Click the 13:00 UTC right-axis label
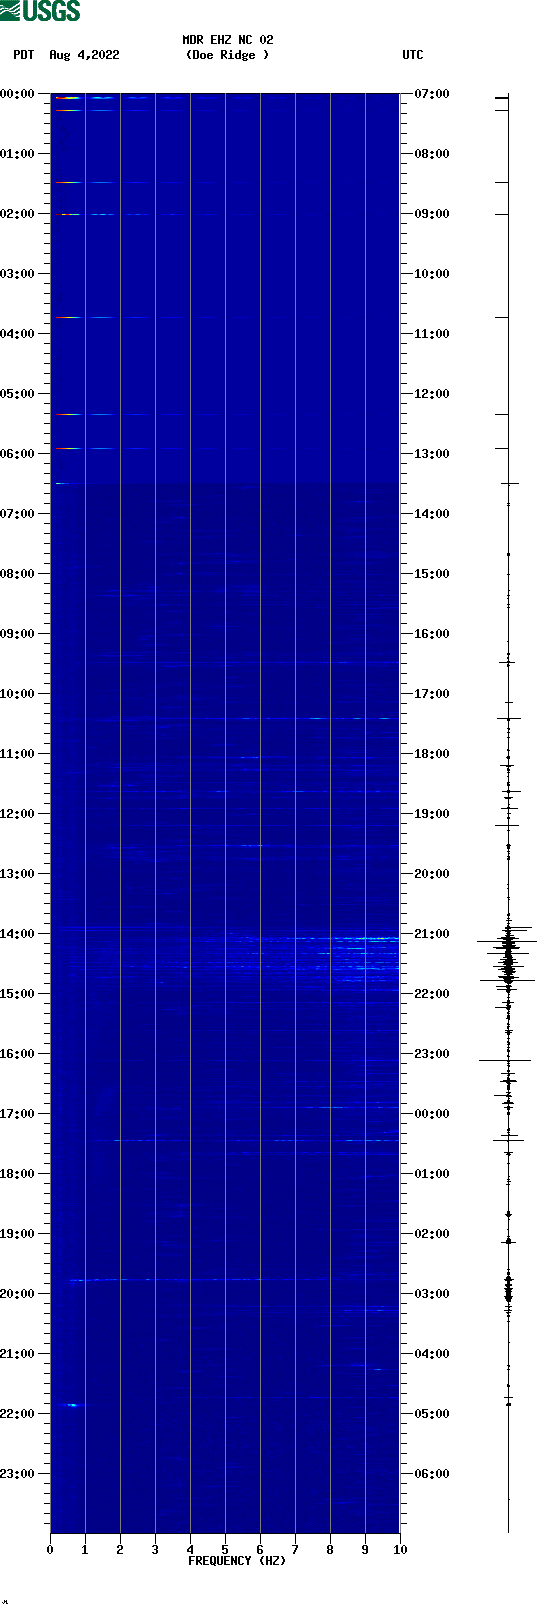 click(431, 454)
